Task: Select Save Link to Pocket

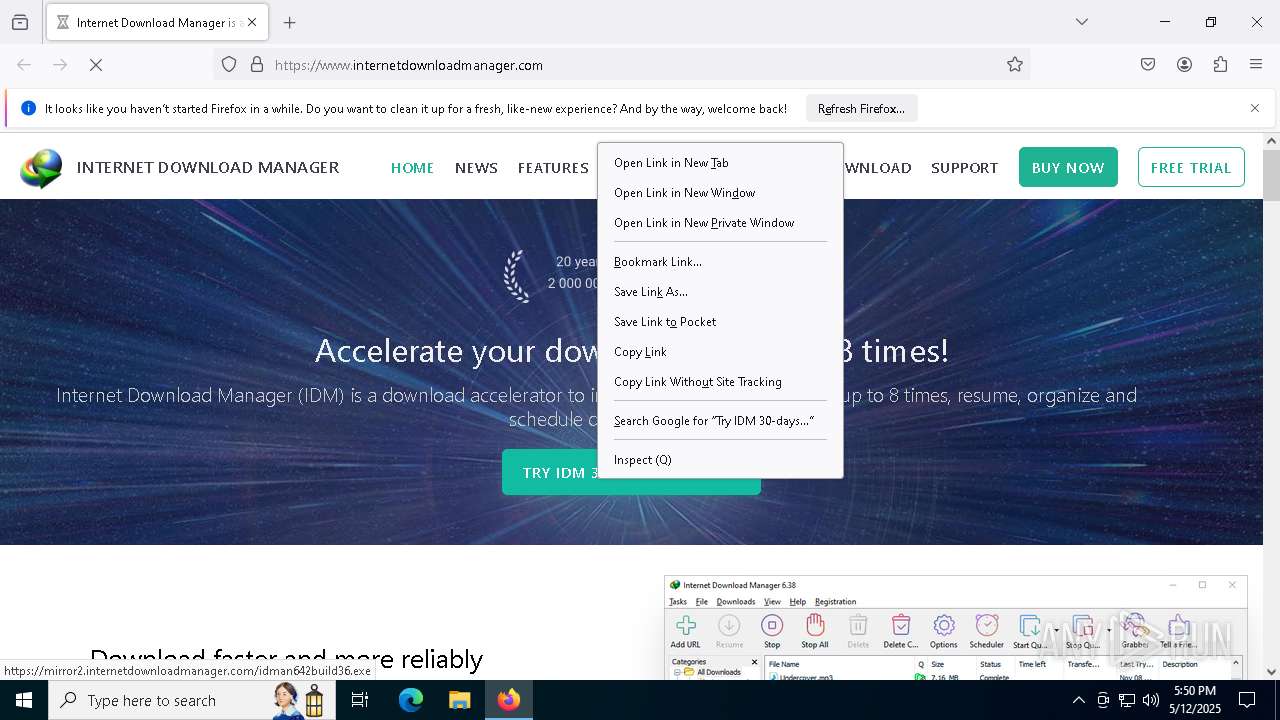Action: tap(720, 322)
